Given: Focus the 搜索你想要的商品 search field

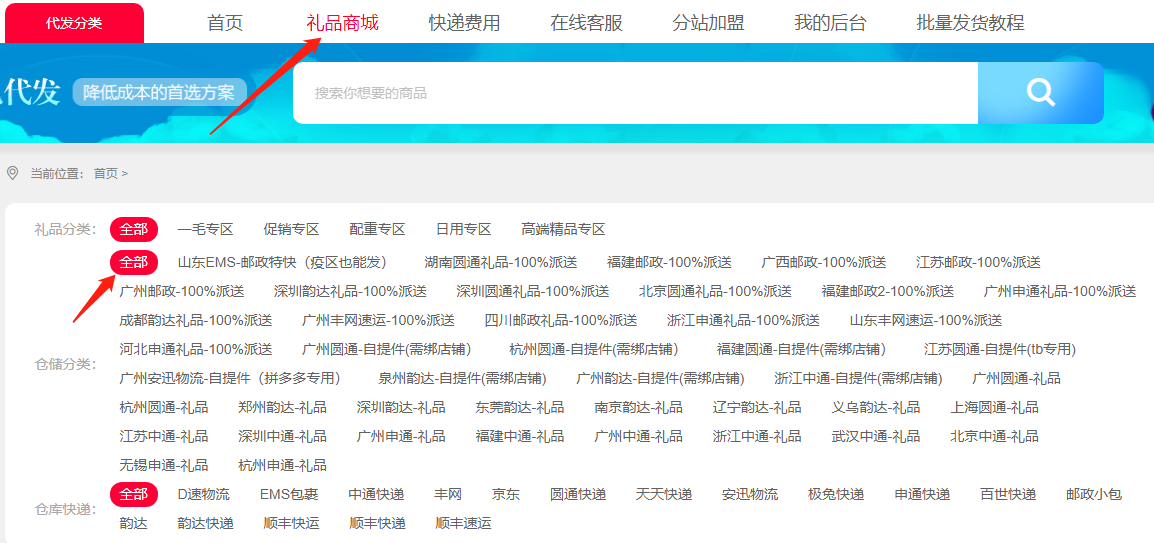Looking at the screenshot, I should [635, 93].
